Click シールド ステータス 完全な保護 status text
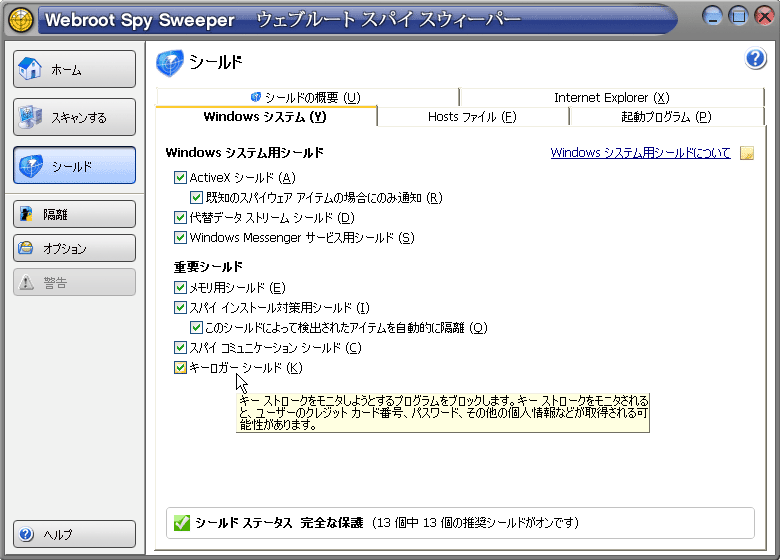 click(279, 523)
